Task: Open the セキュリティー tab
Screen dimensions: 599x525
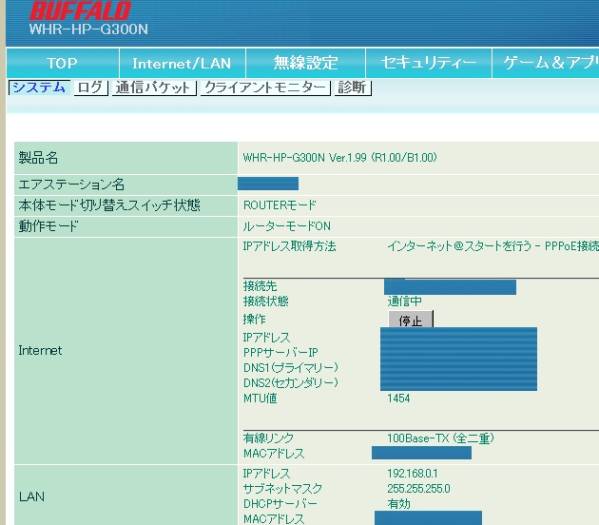Action: coord(428,63)
